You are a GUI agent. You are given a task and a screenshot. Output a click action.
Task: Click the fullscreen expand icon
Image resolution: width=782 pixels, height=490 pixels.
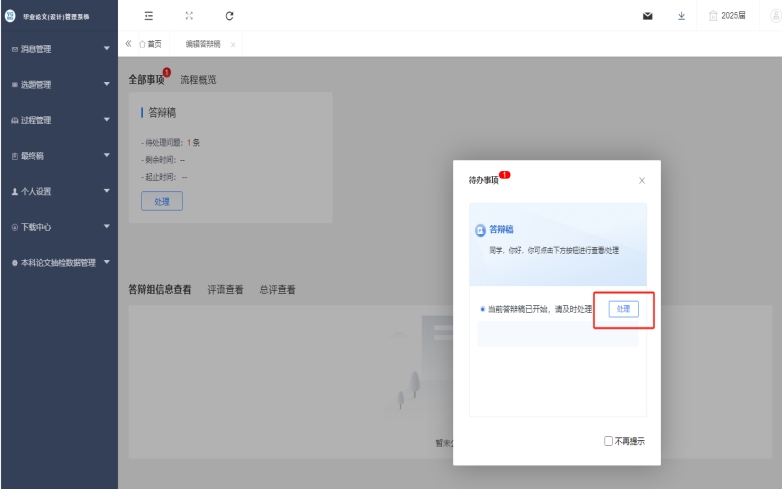tap(189, 16)
